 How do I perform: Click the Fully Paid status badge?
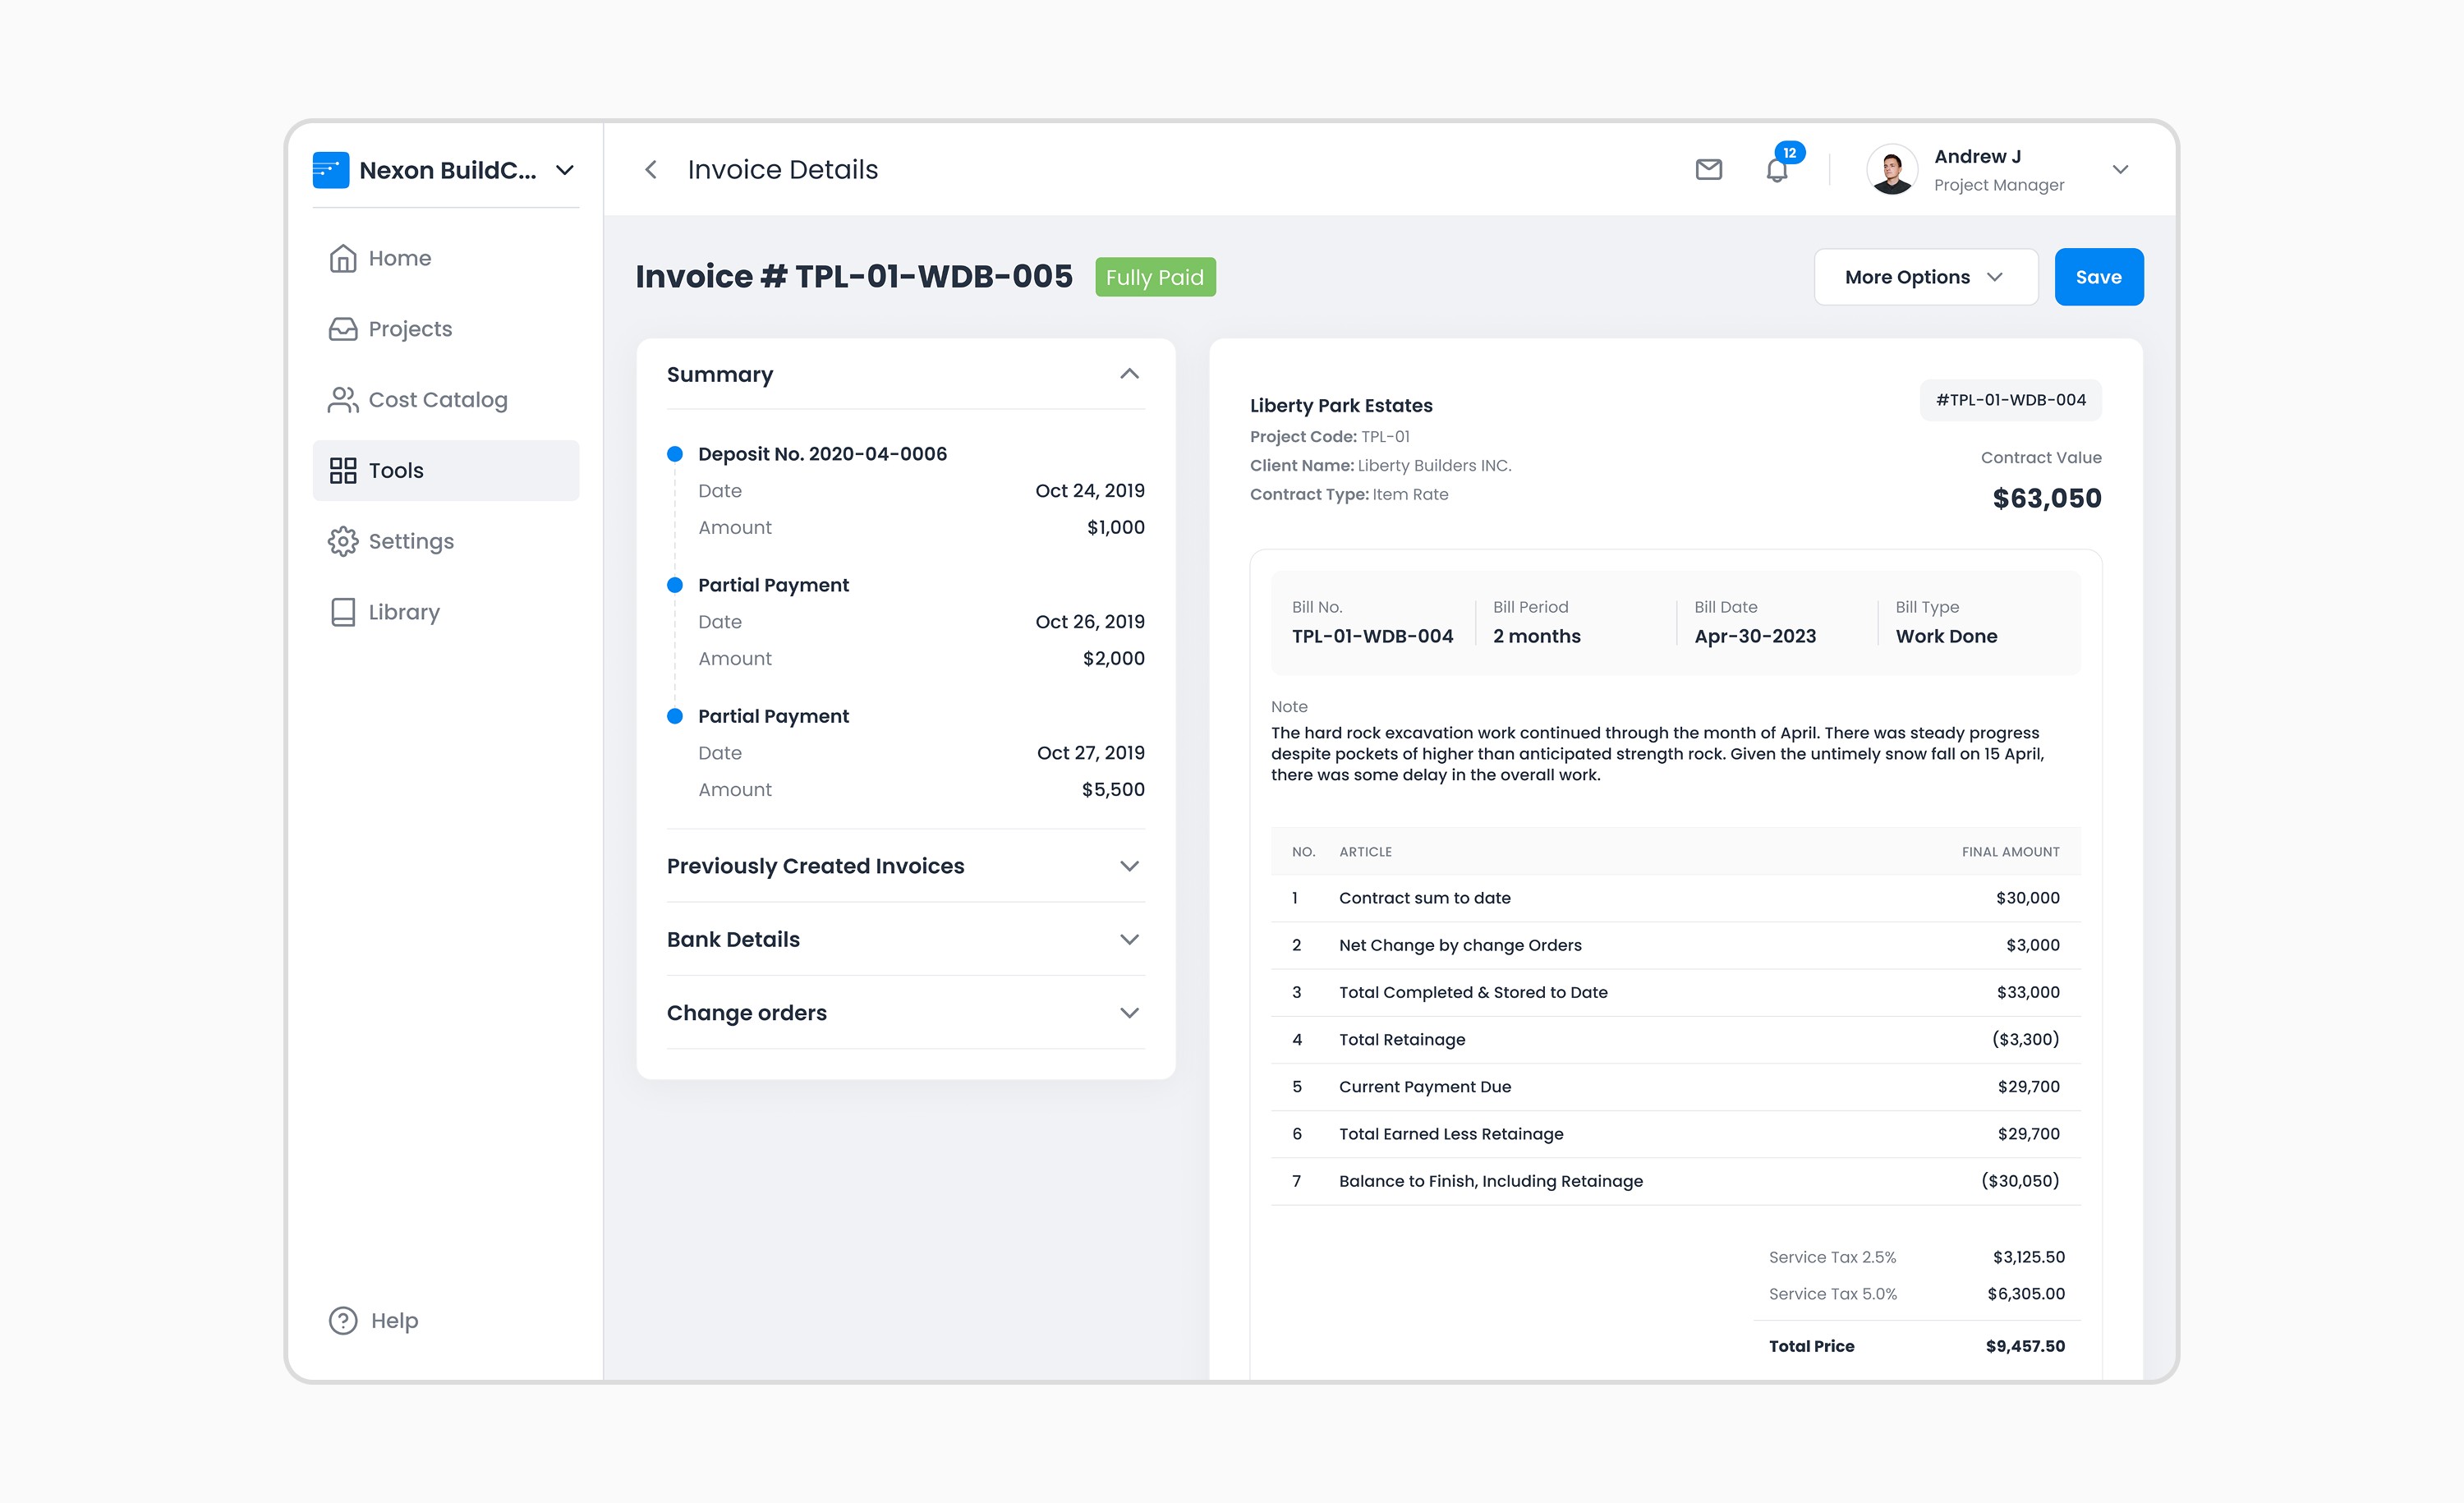[x=1155, y=277]
